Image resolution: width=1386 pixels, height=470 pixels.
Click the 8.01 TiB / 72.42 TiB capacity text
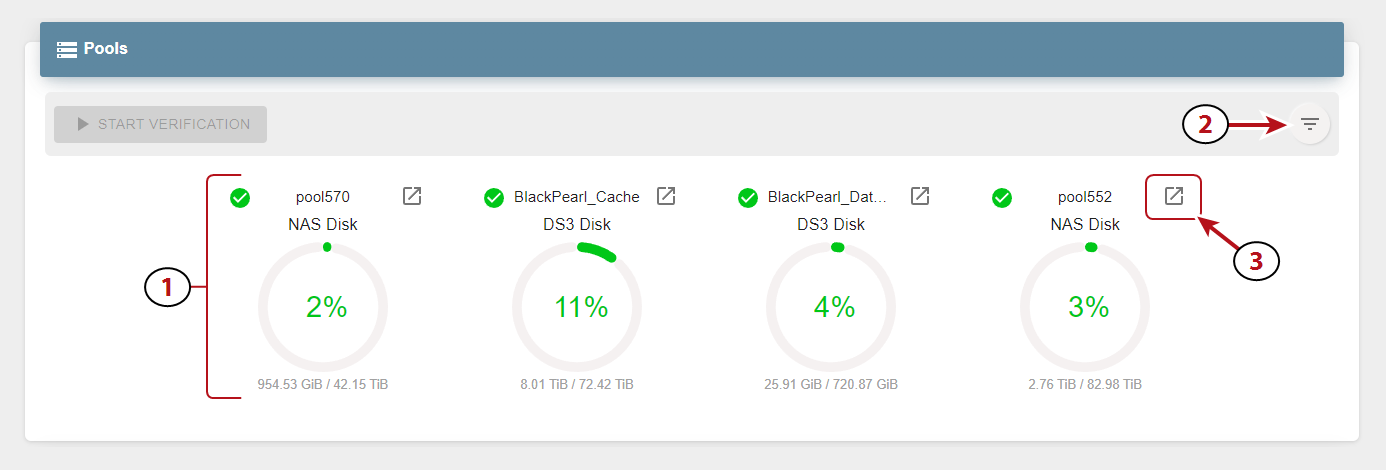point(577,384)
